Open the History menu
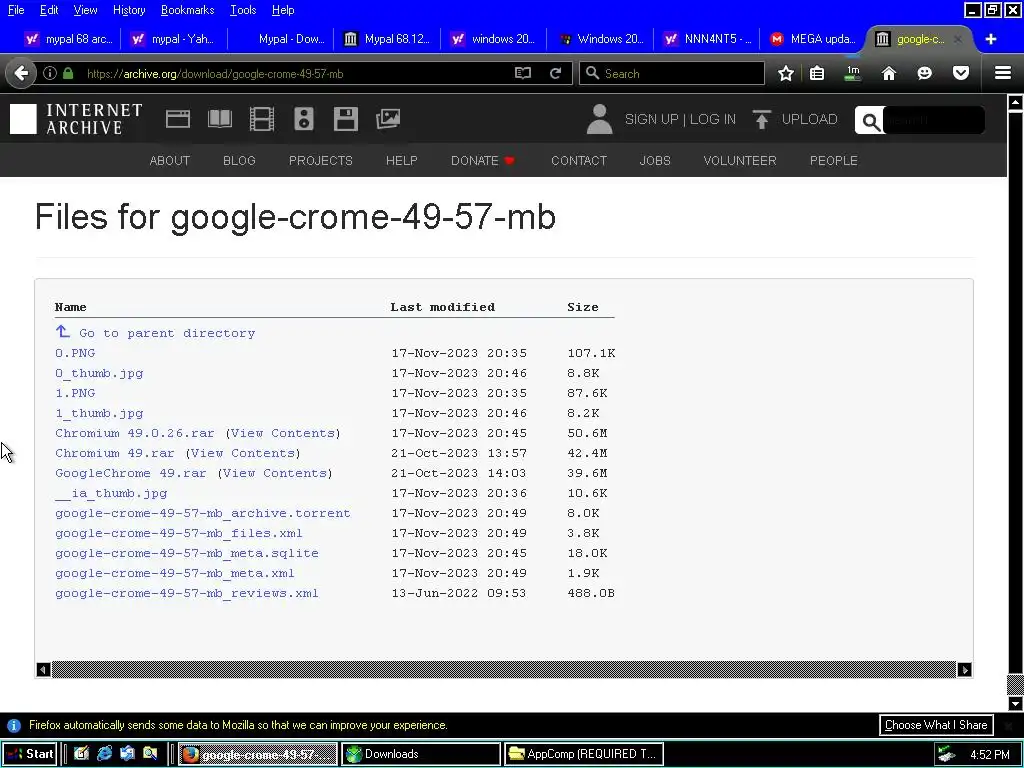This screenshot has width=1024, height=768. [x=129, y=10]
